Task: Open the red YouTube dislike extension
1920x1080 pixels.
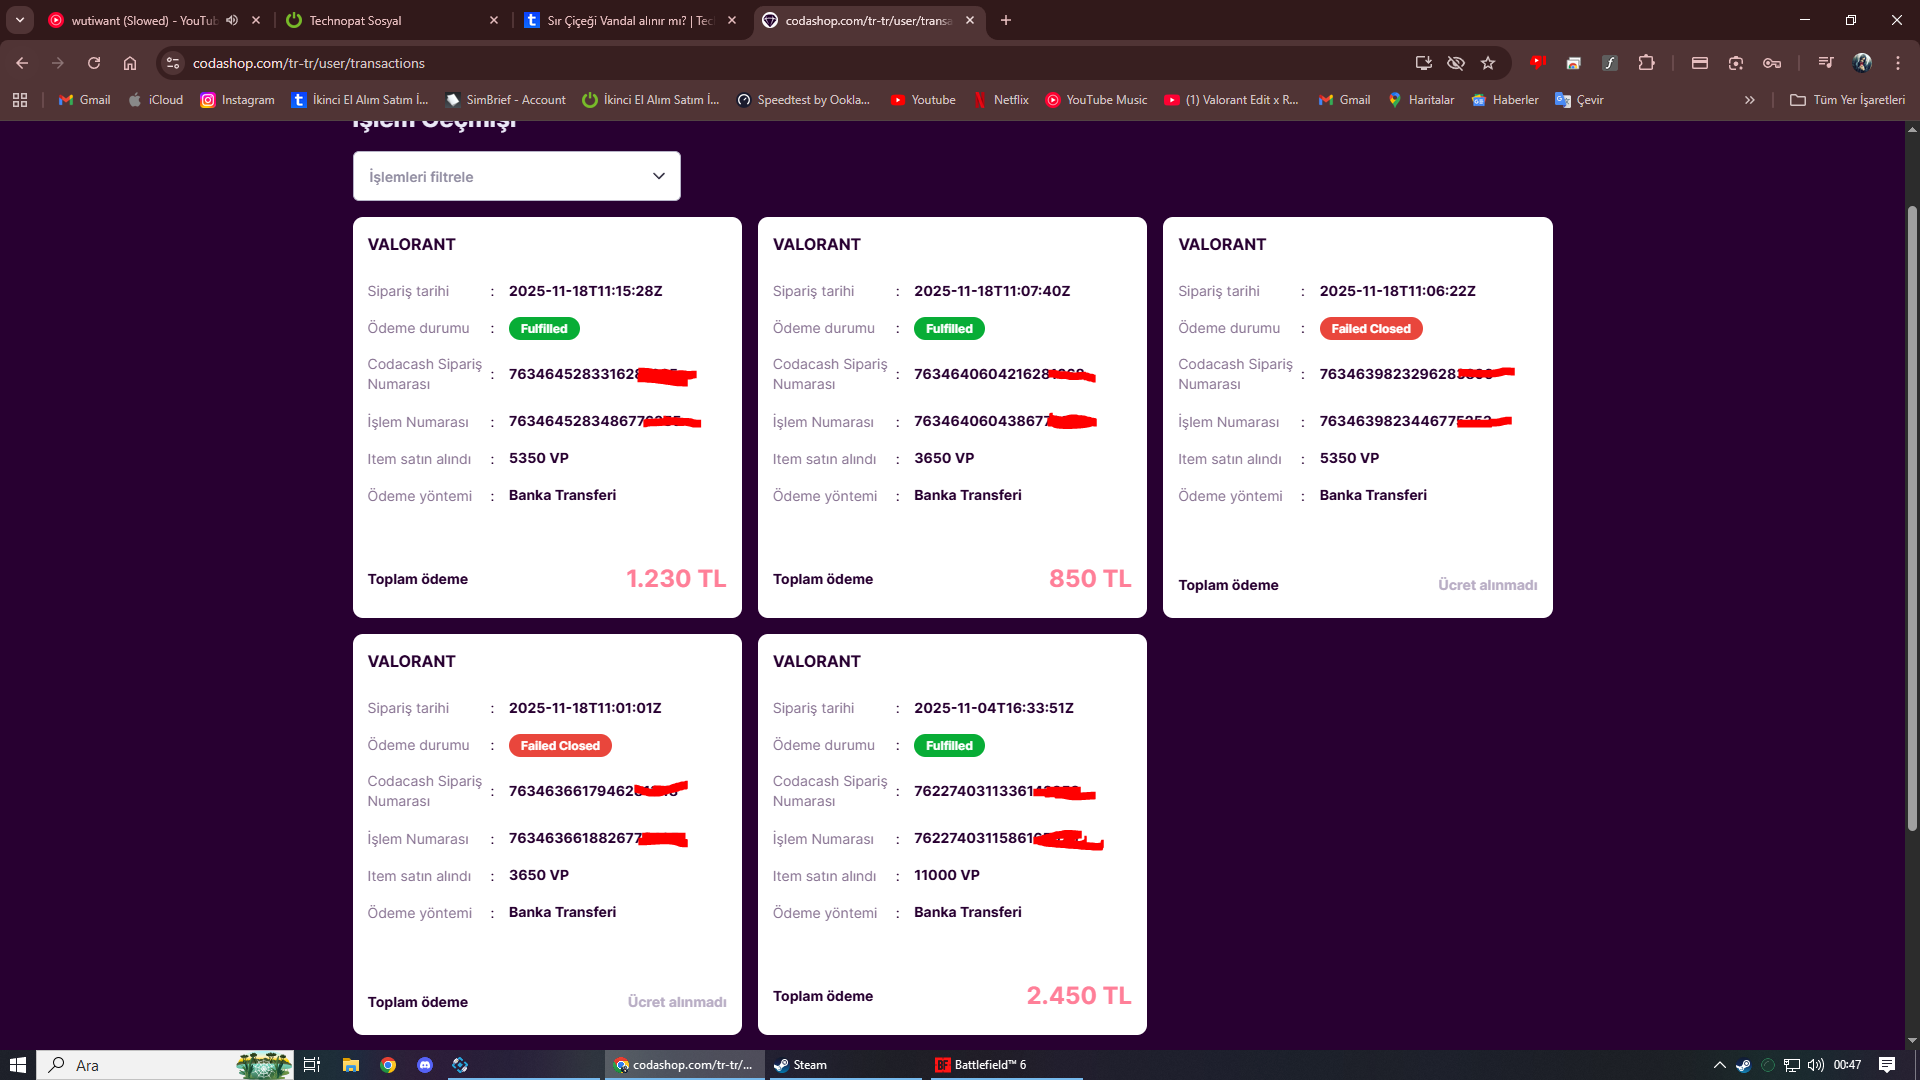Action: pyautogui.click(x=1538, y=63)
